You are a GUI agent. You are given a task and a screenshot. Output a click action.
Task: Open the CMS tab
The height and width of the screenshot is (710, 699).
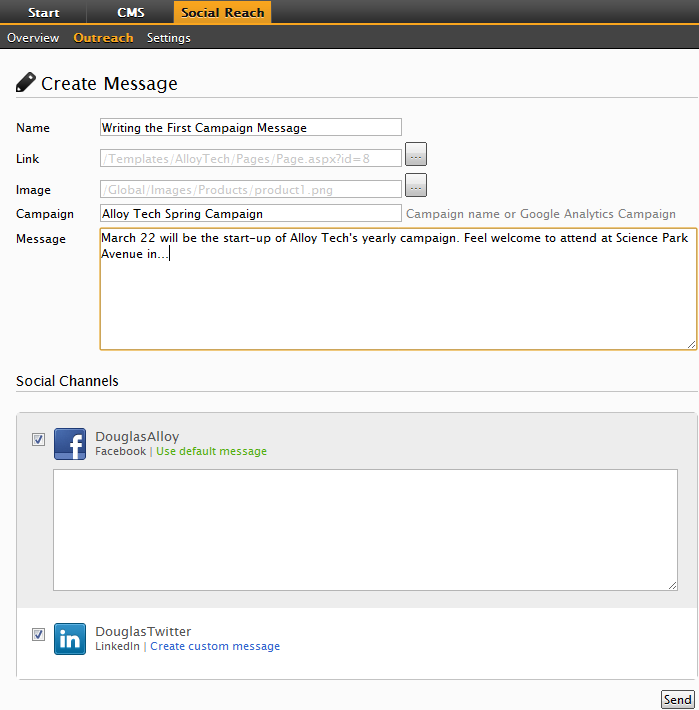coord(130,13)
